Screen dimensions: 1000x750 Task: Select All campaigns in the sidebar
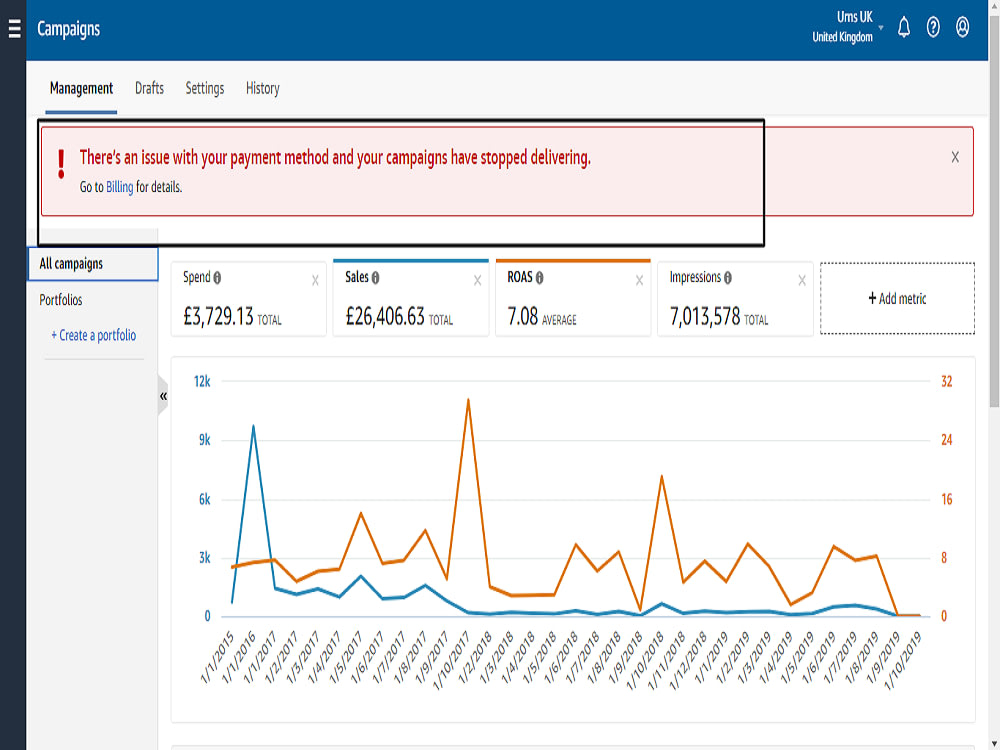92,263
